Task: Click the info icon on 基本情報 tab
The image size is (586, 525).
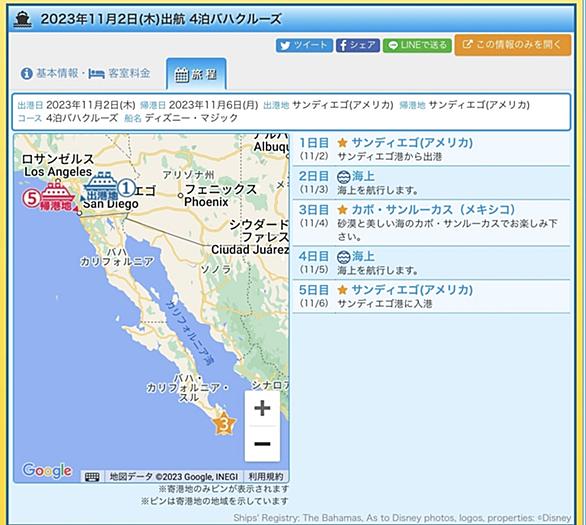Action: click(26, 74)
